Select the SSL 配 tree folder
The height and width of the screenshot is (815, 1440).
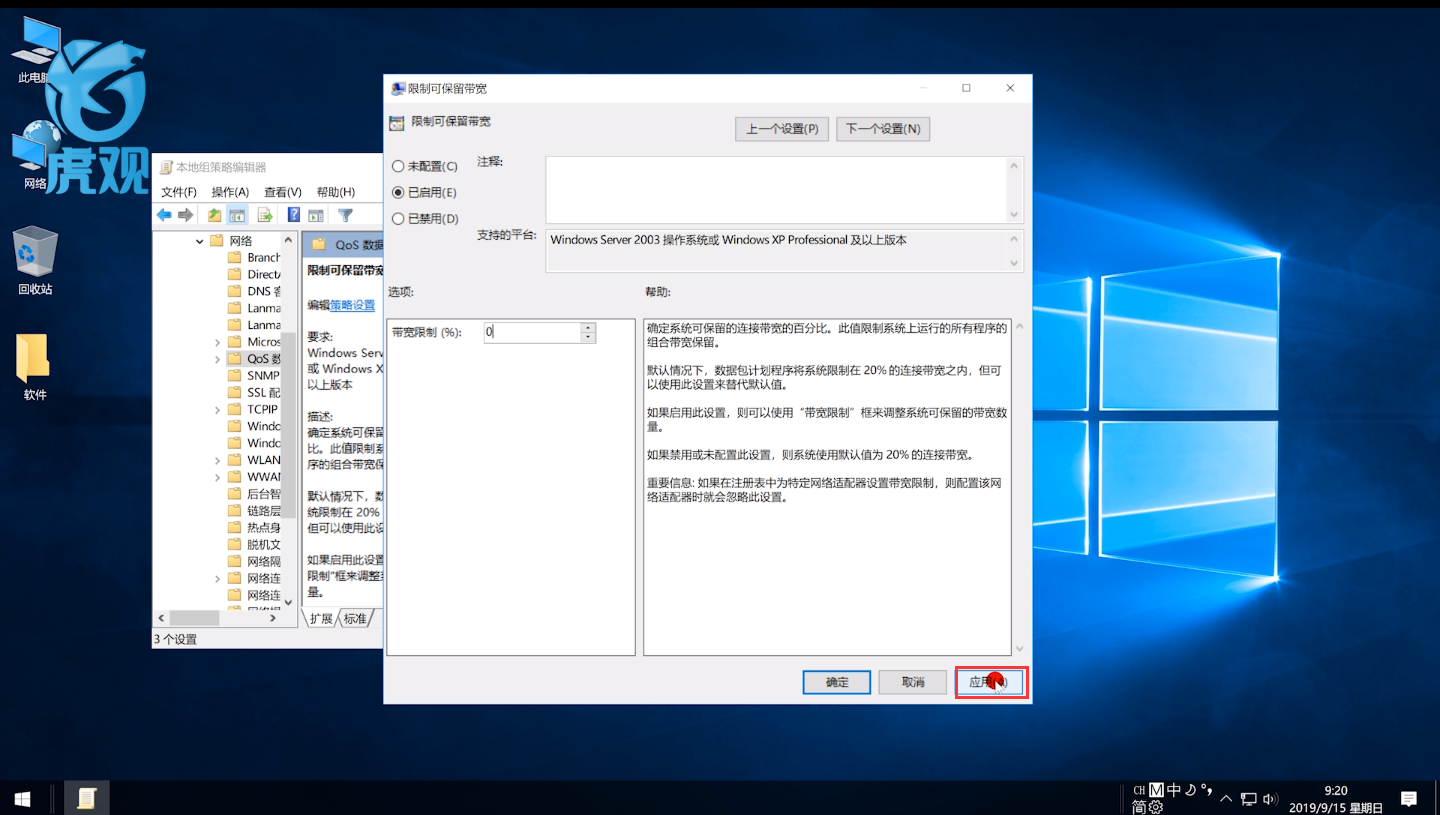(x=254, y=393)
